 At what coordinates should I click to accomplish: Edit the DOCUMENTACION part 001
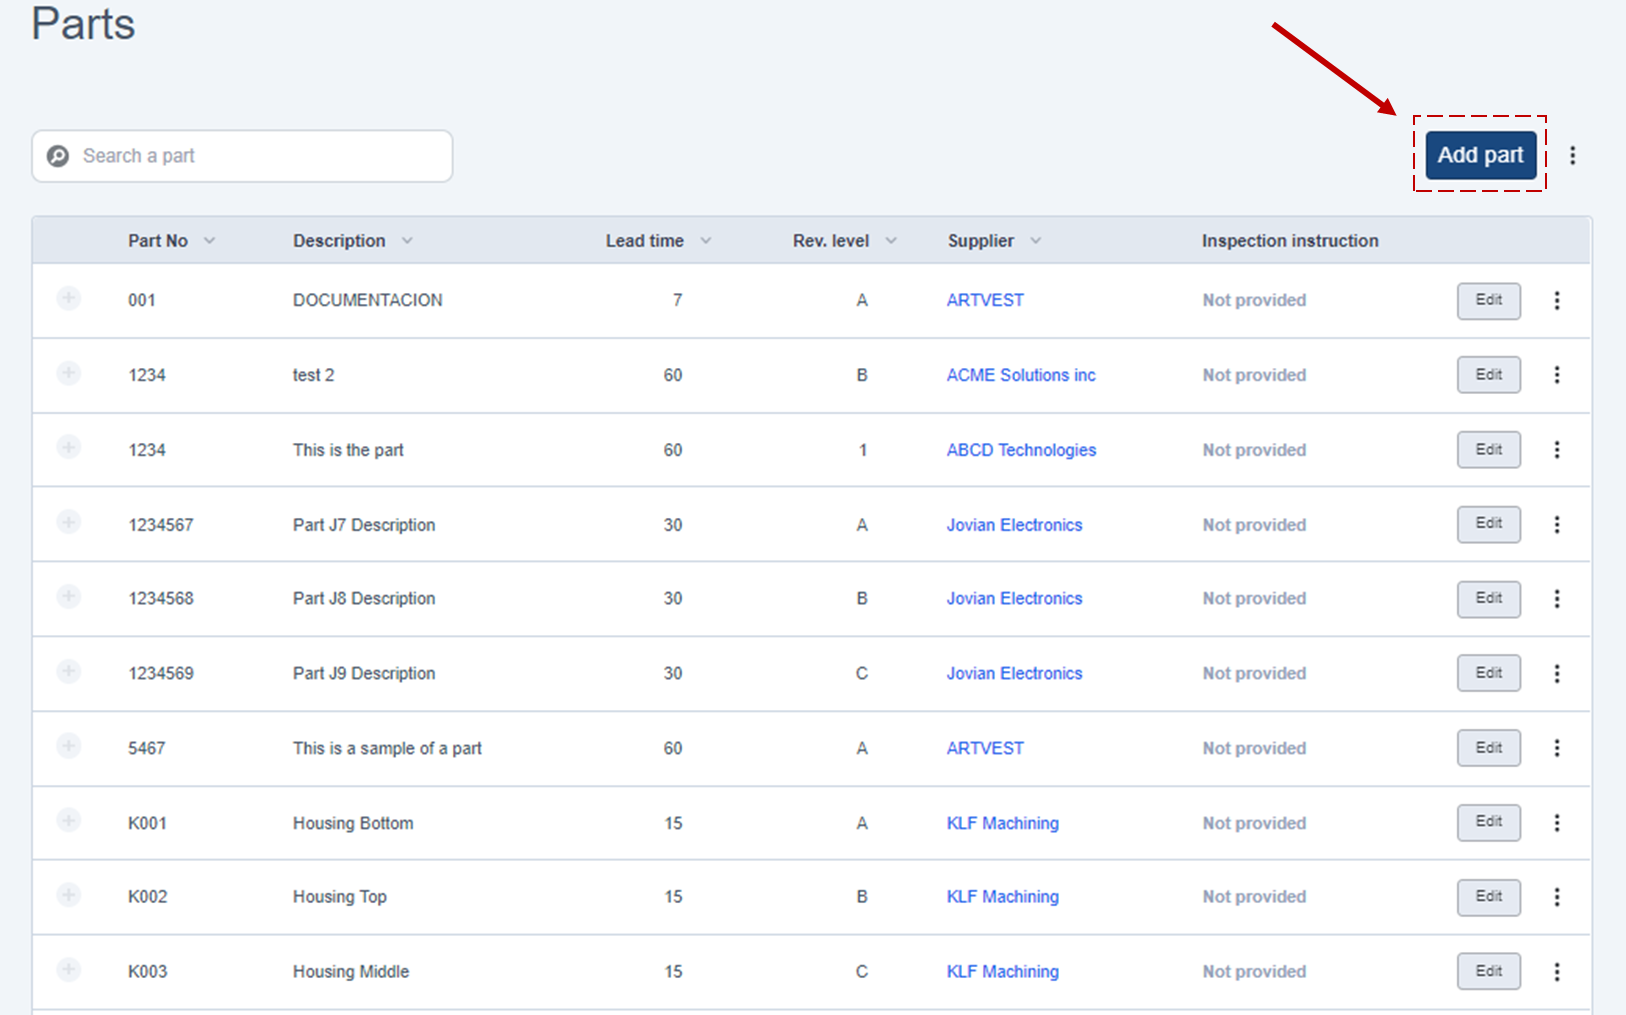pyautogui.click(x=1489, y=300)
